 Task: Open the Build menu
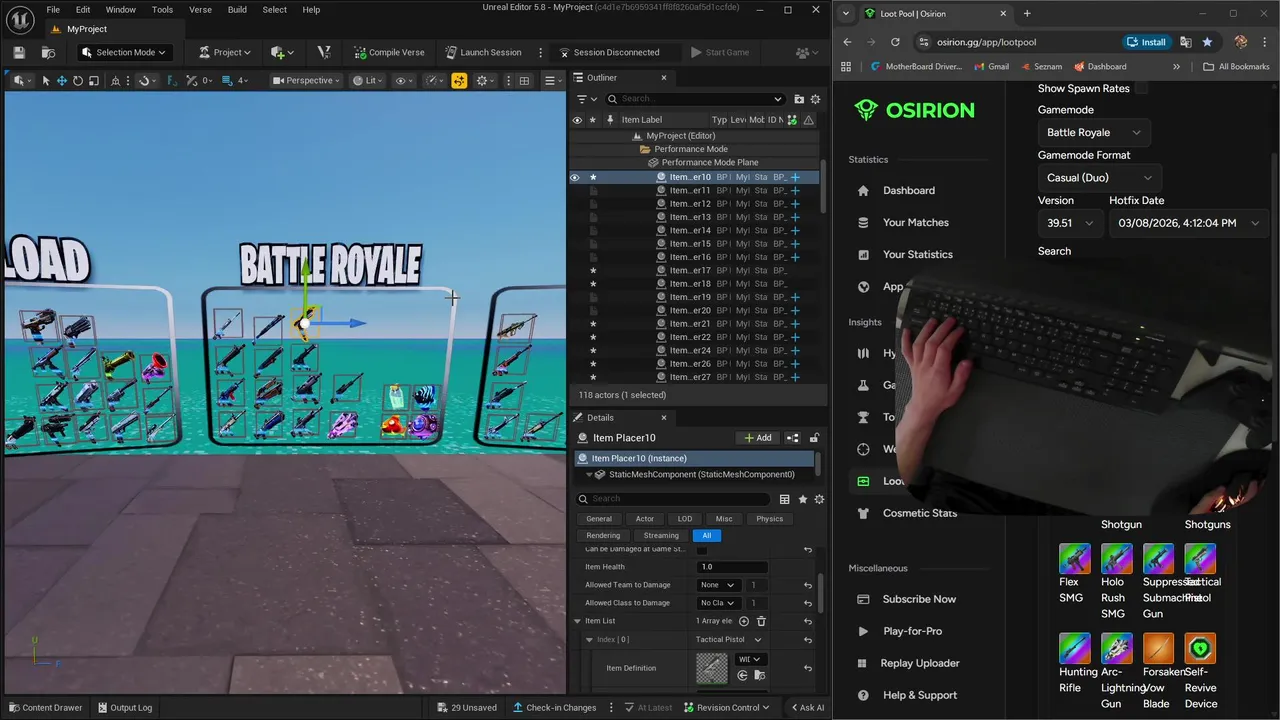tap(237, 10)
